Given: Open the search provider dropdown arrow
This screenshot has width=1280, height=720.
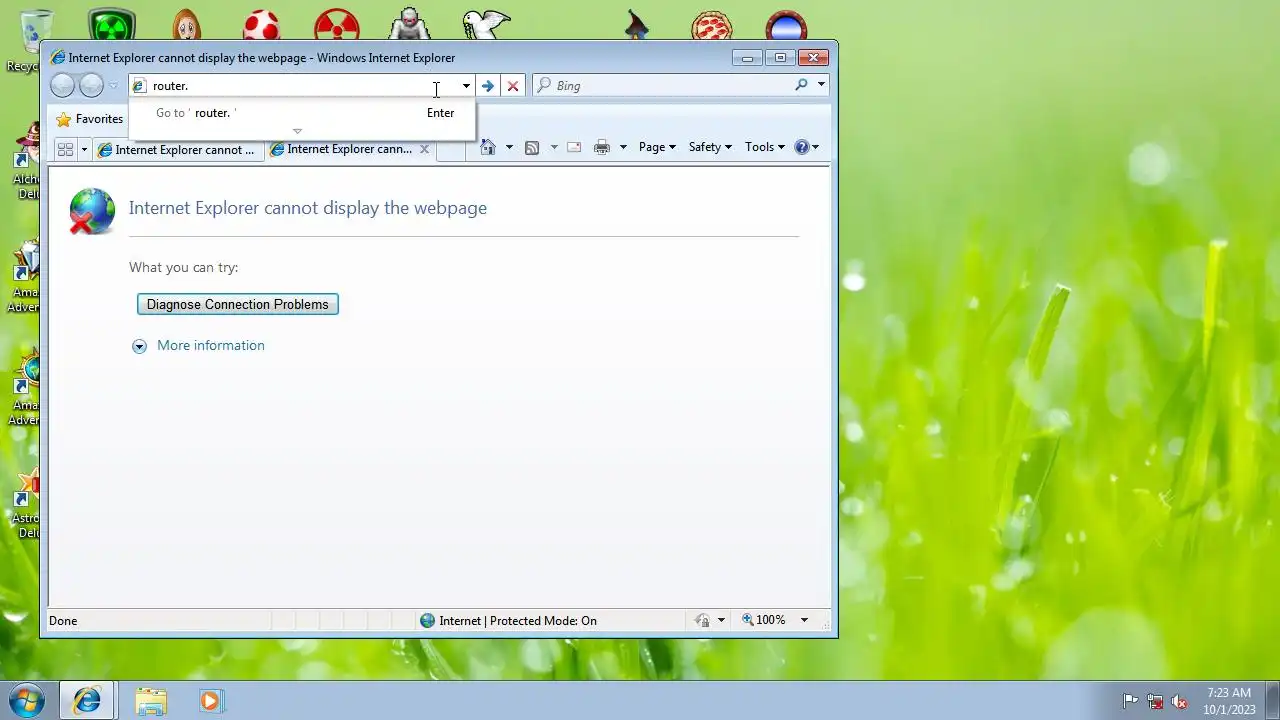Looking at the screenshot, I should pos(821,85).
